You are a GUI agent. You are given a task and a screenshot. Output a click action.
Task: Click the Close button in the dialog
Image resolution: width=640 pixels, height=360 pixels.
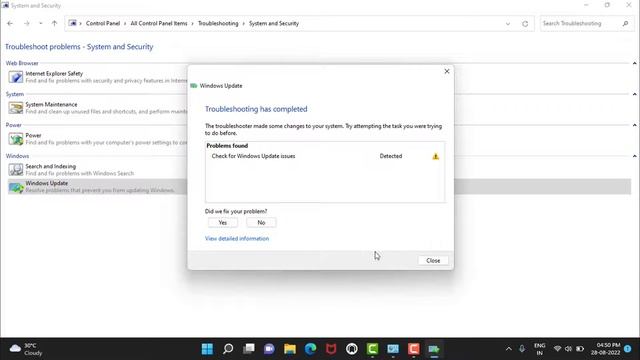pos(433,260)
